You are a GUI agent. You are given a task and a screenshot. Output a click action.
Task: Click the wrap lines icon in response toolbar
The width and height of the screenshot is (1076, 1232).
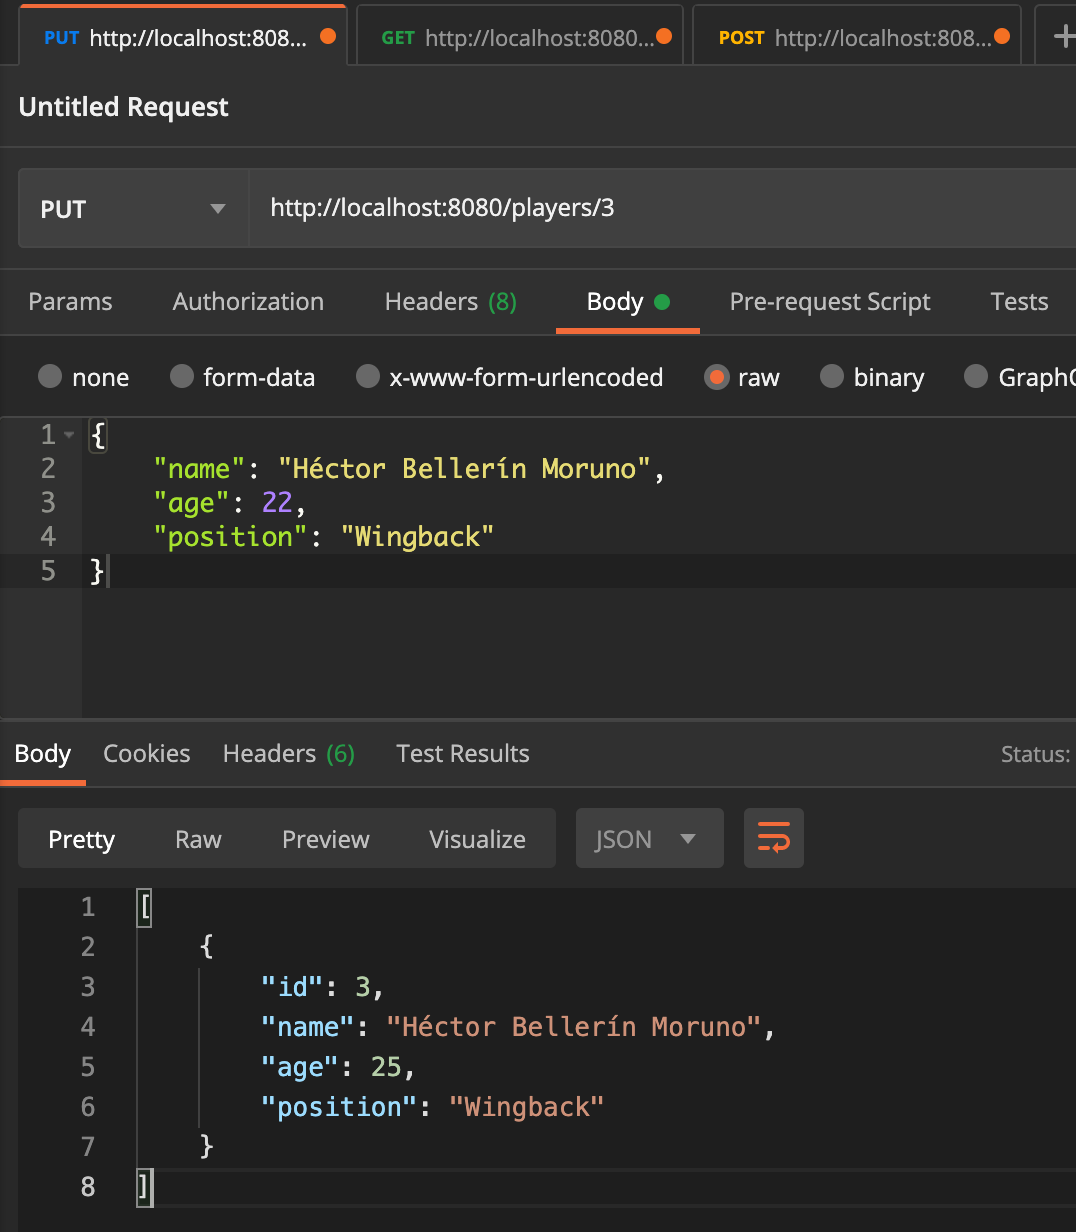(773, 838)
